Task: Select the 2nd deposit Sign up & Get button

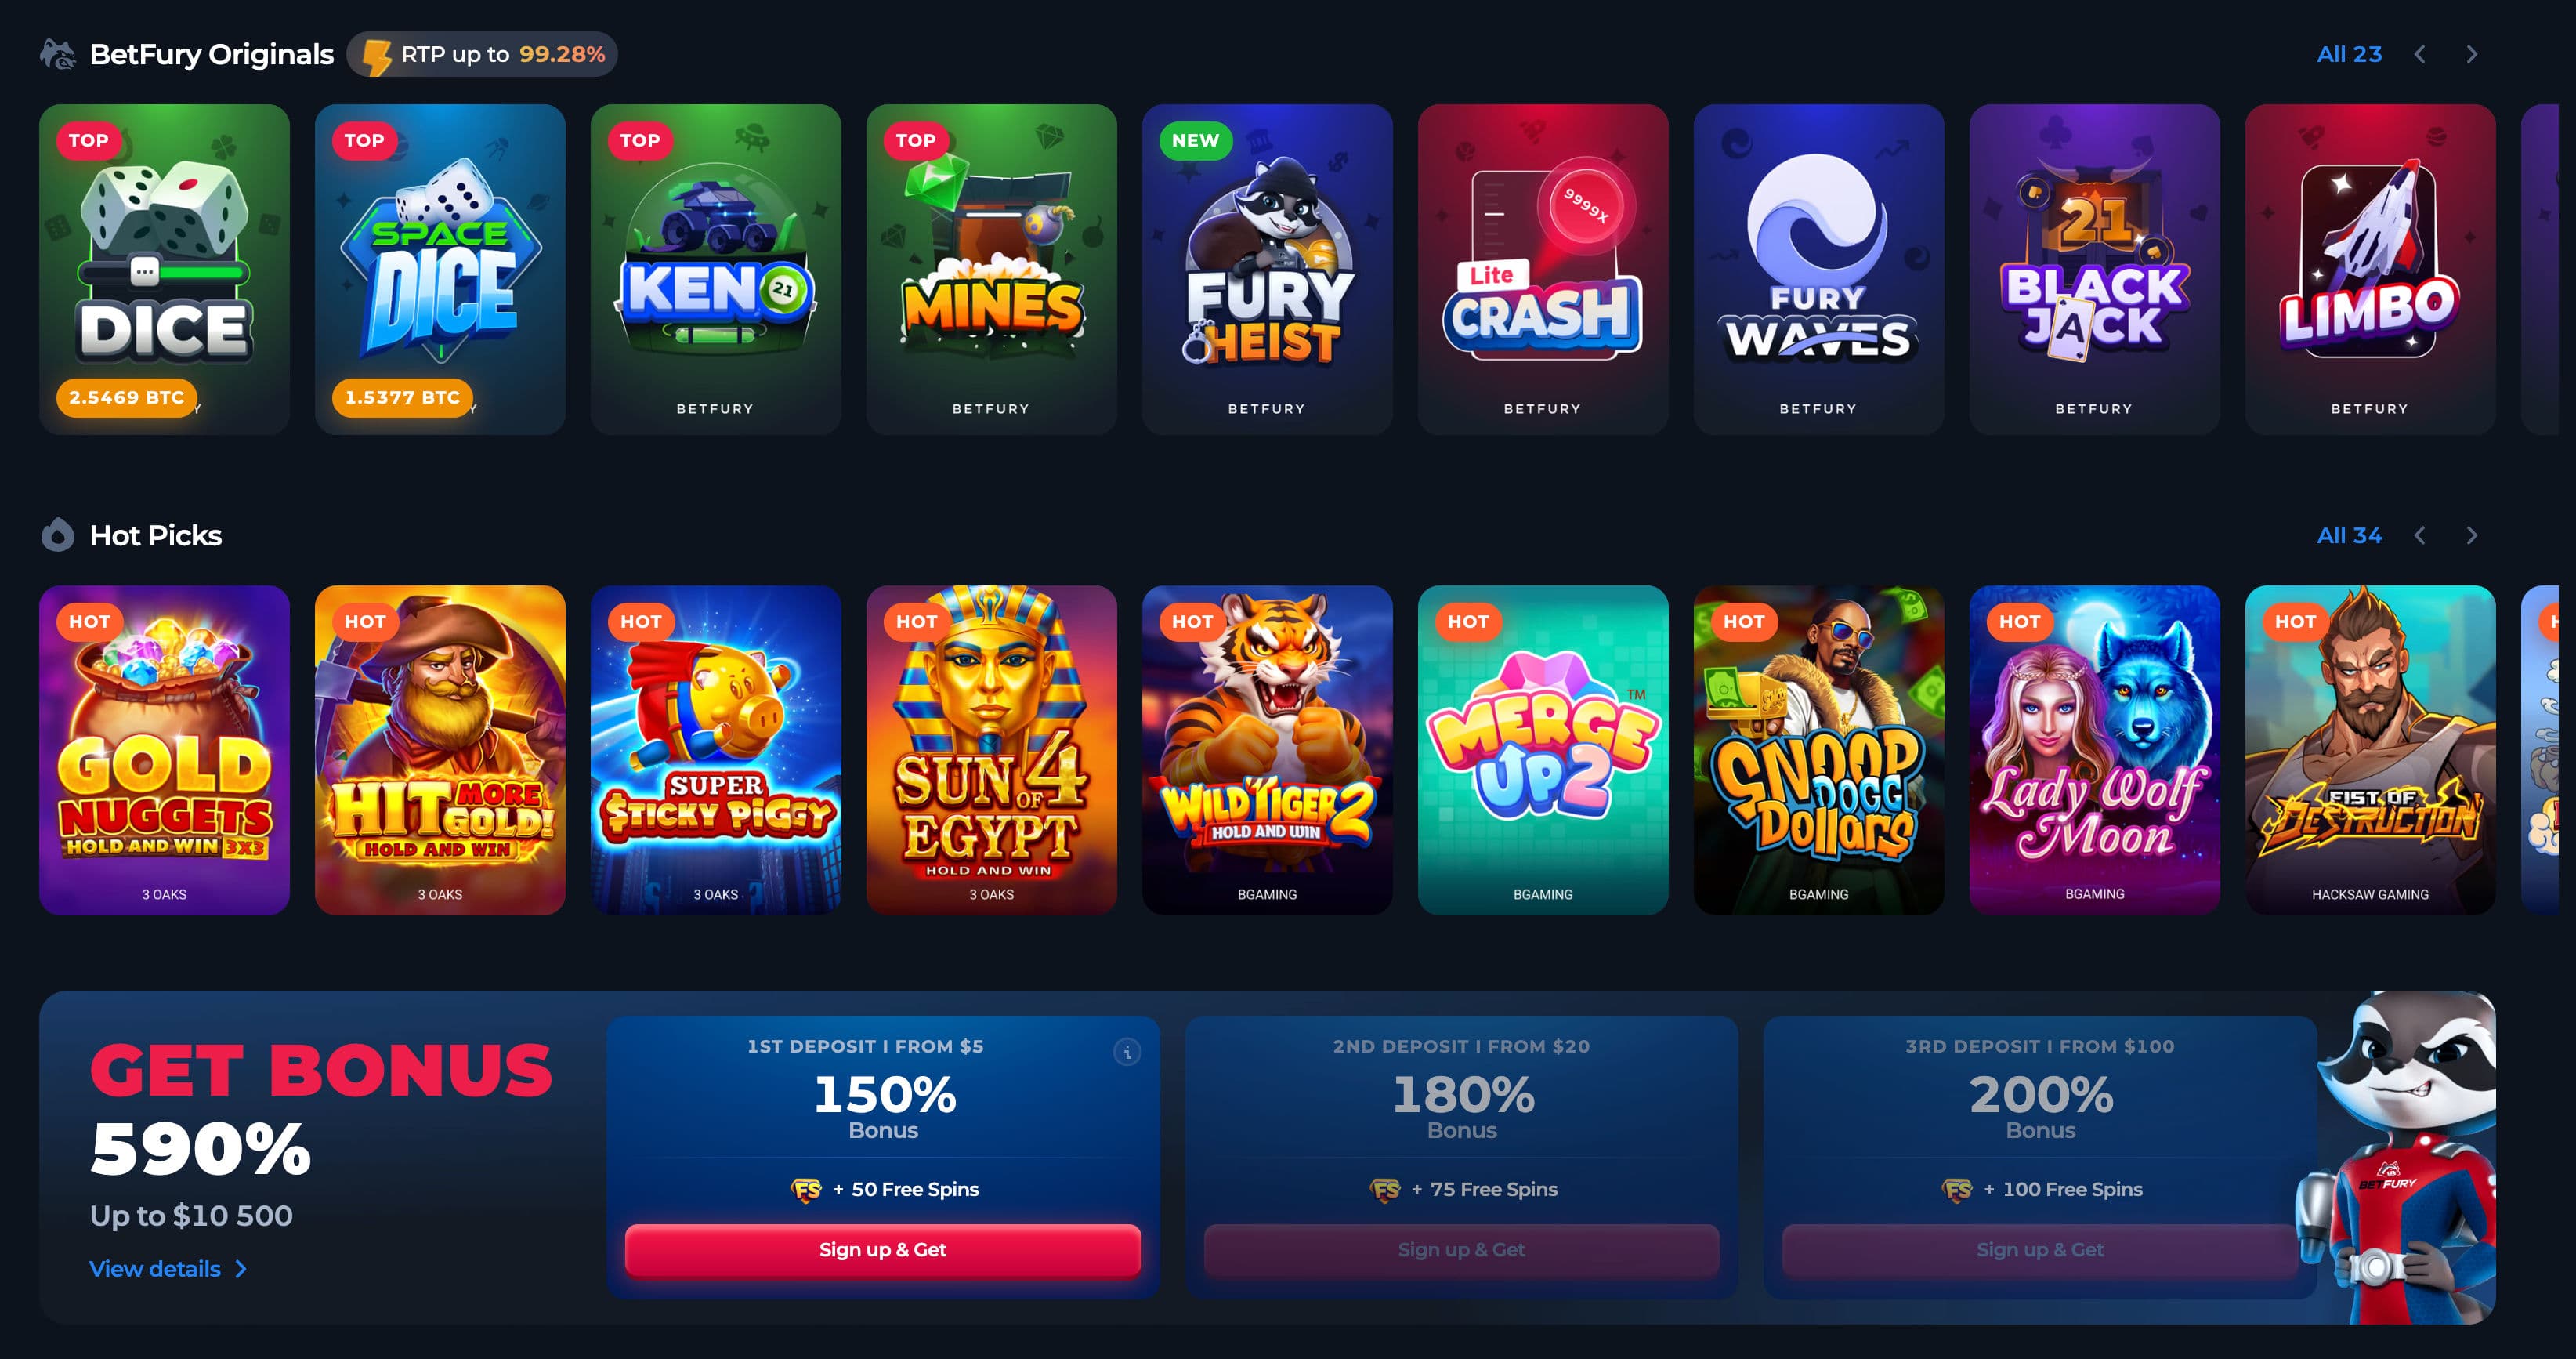Action: 1461,1250
